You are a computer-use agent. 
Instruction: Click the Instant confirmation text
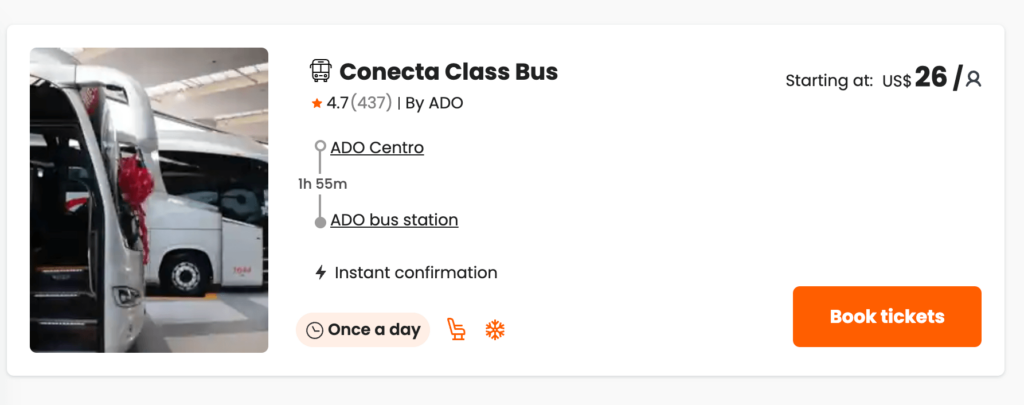(415, 272)
